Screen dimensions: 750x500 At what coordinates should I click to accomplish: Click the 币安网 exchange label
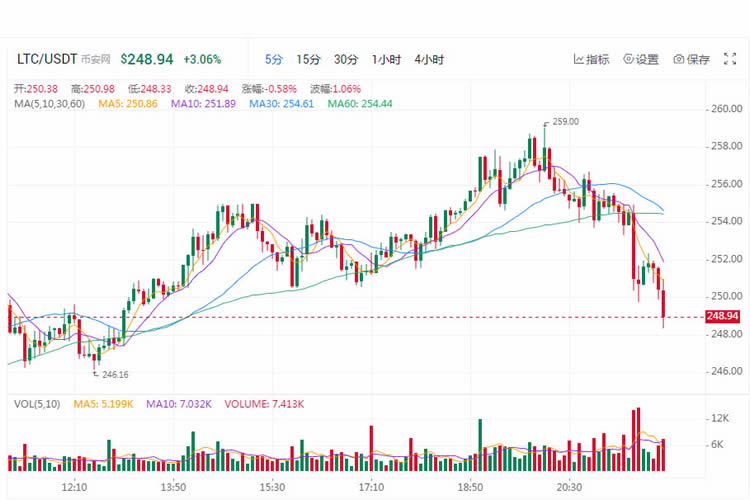point(96,59)
